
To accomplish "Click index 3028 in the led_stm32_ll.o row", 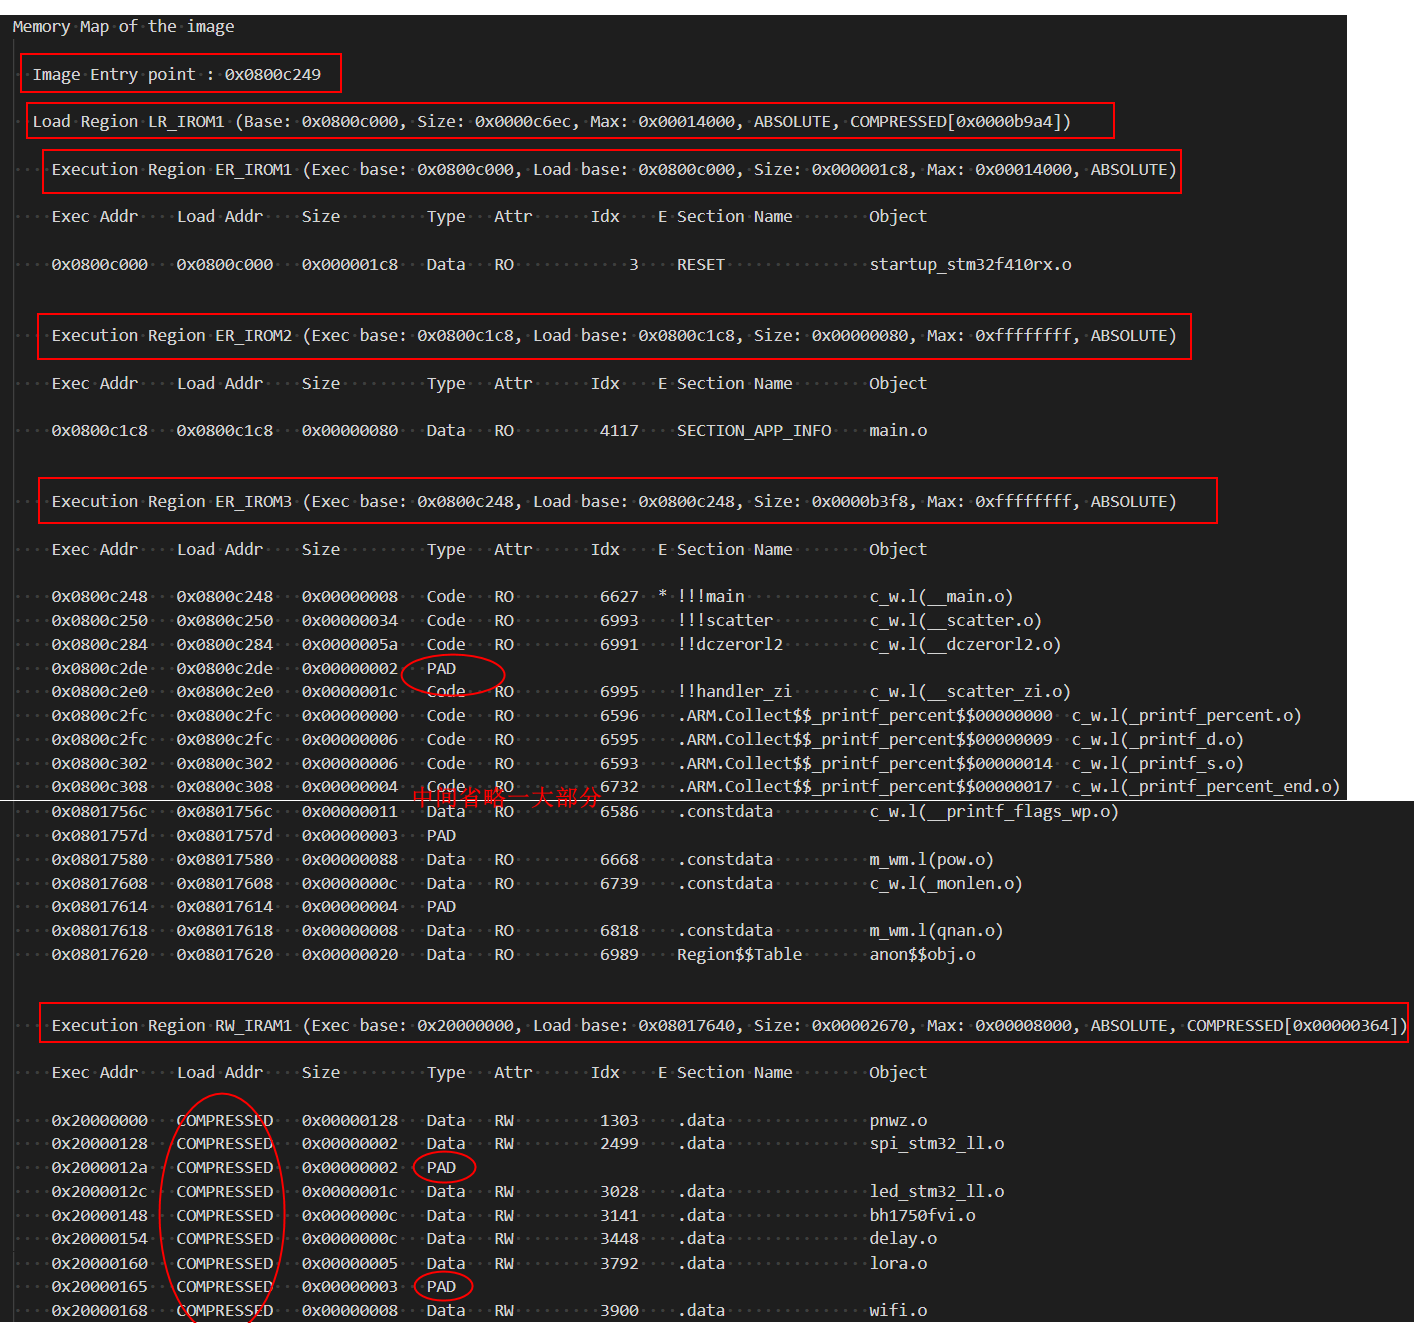I will (619, 1192).
